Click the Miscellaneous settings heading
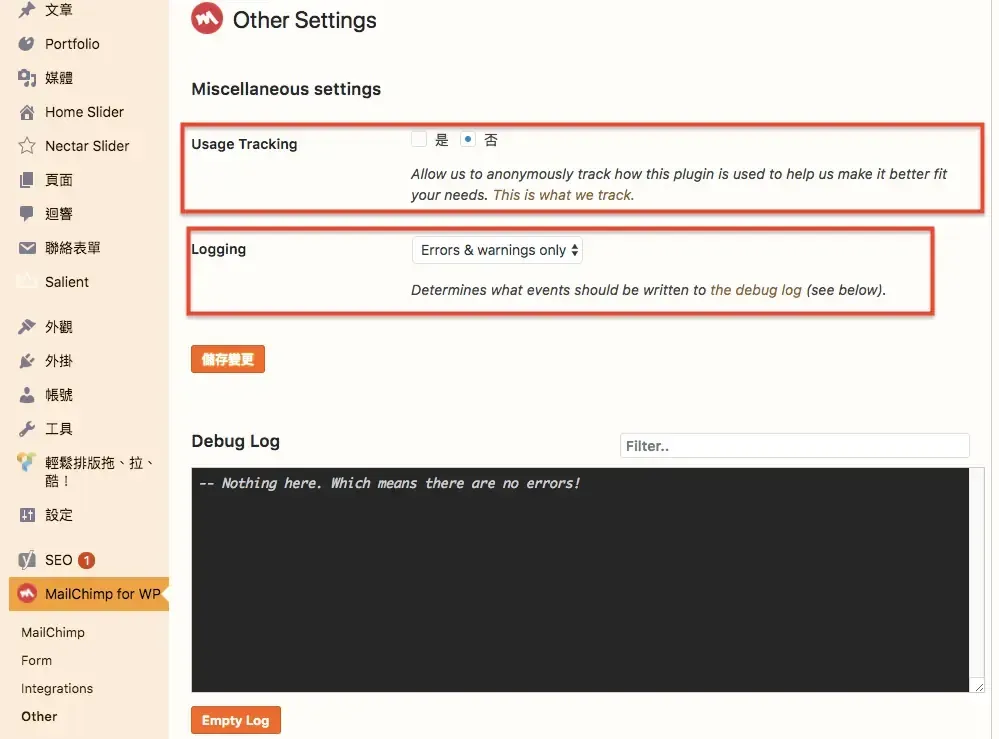 [286, 89]
